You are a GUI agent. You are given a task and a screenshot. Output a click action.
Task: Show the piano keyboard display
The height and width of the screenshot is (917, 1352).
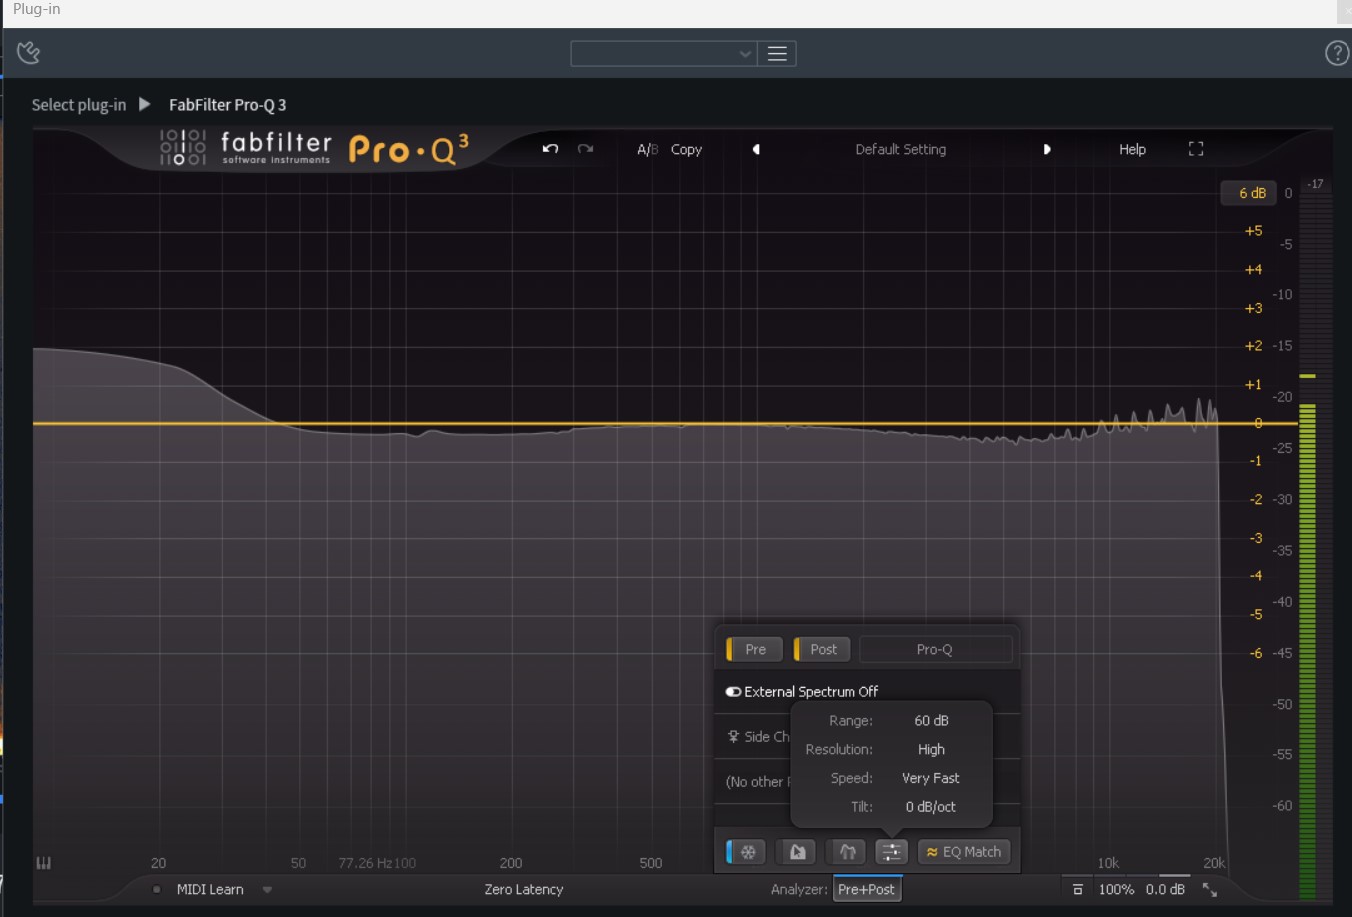coord(44,863)
